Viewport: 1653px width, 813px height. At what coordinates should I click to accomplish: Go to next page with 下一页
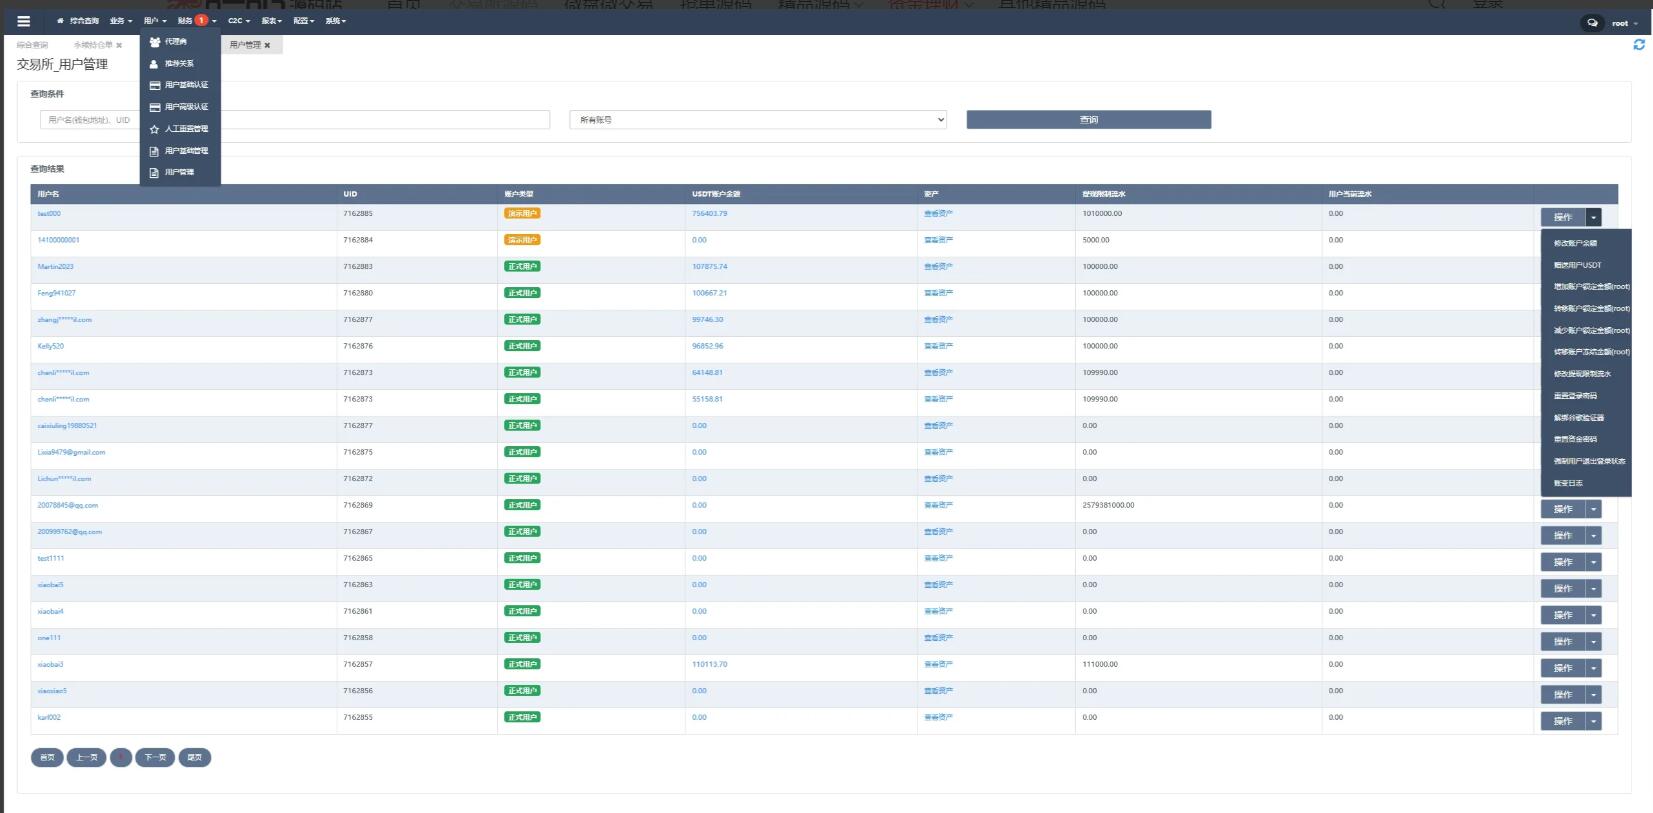pos(155,757)
